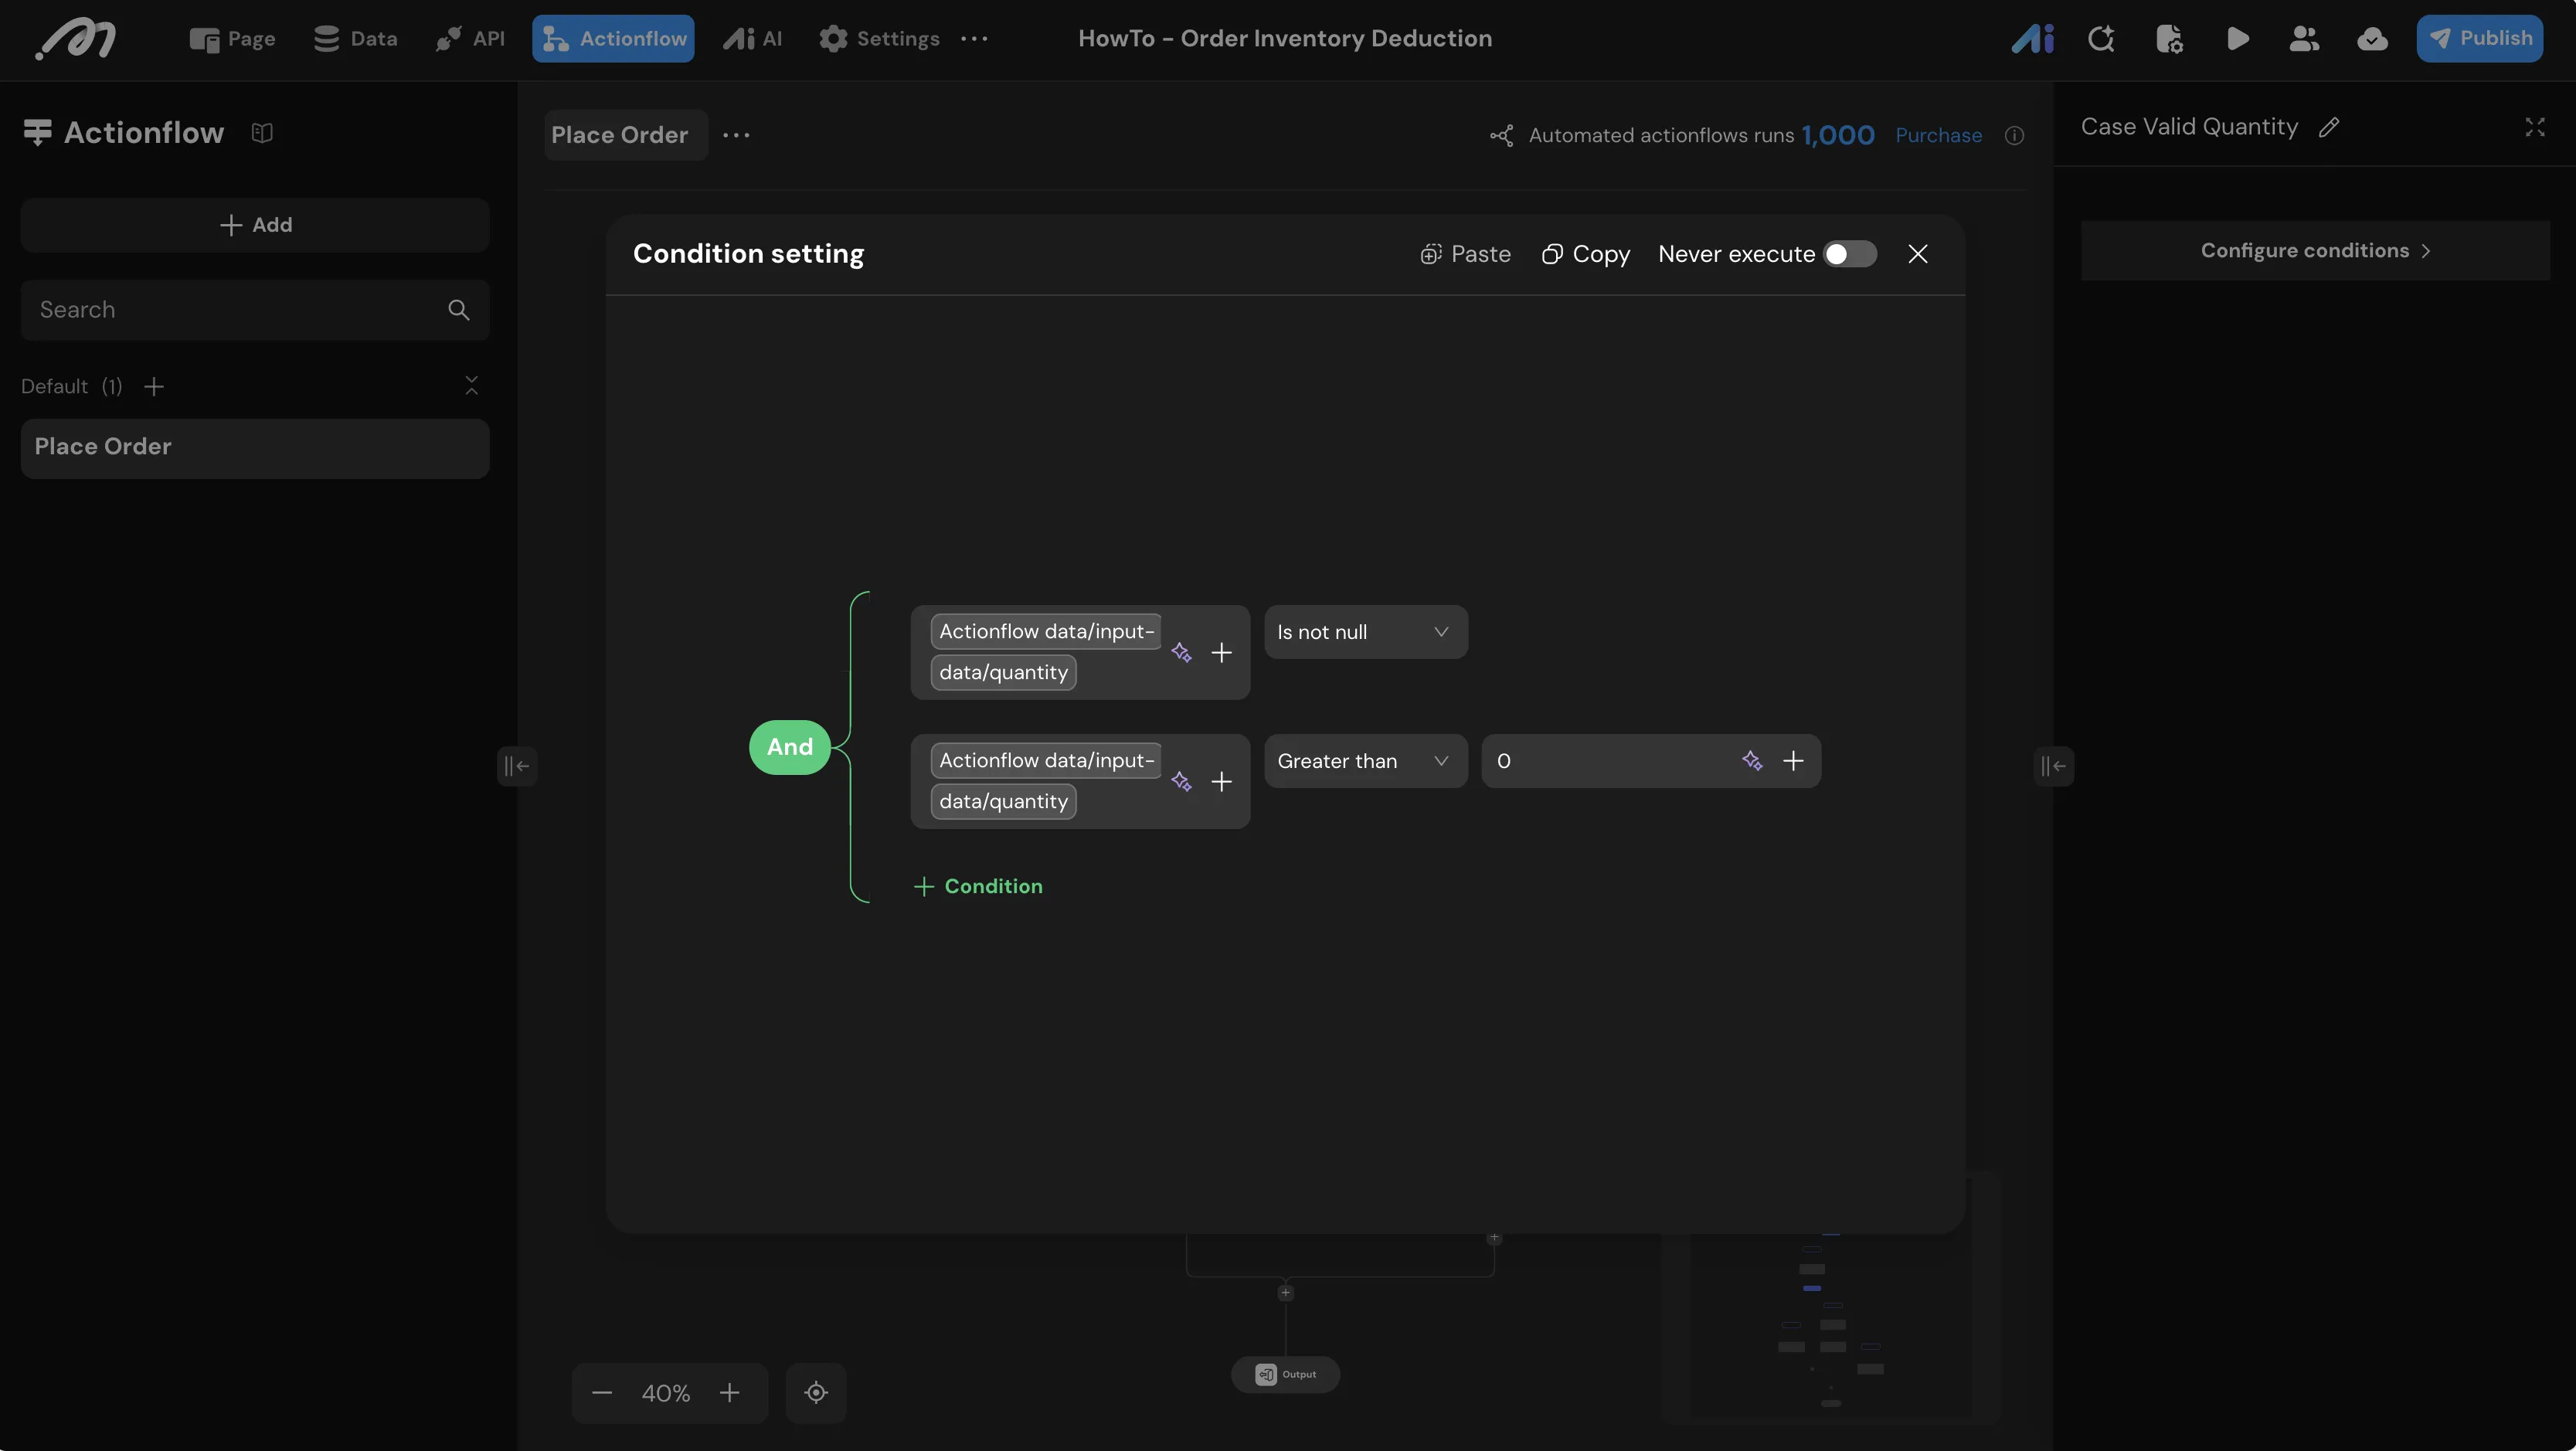Click AI magic icon in value 0 field
The width and height of the screenshot is (2576, 1451).
point(1752,761)
